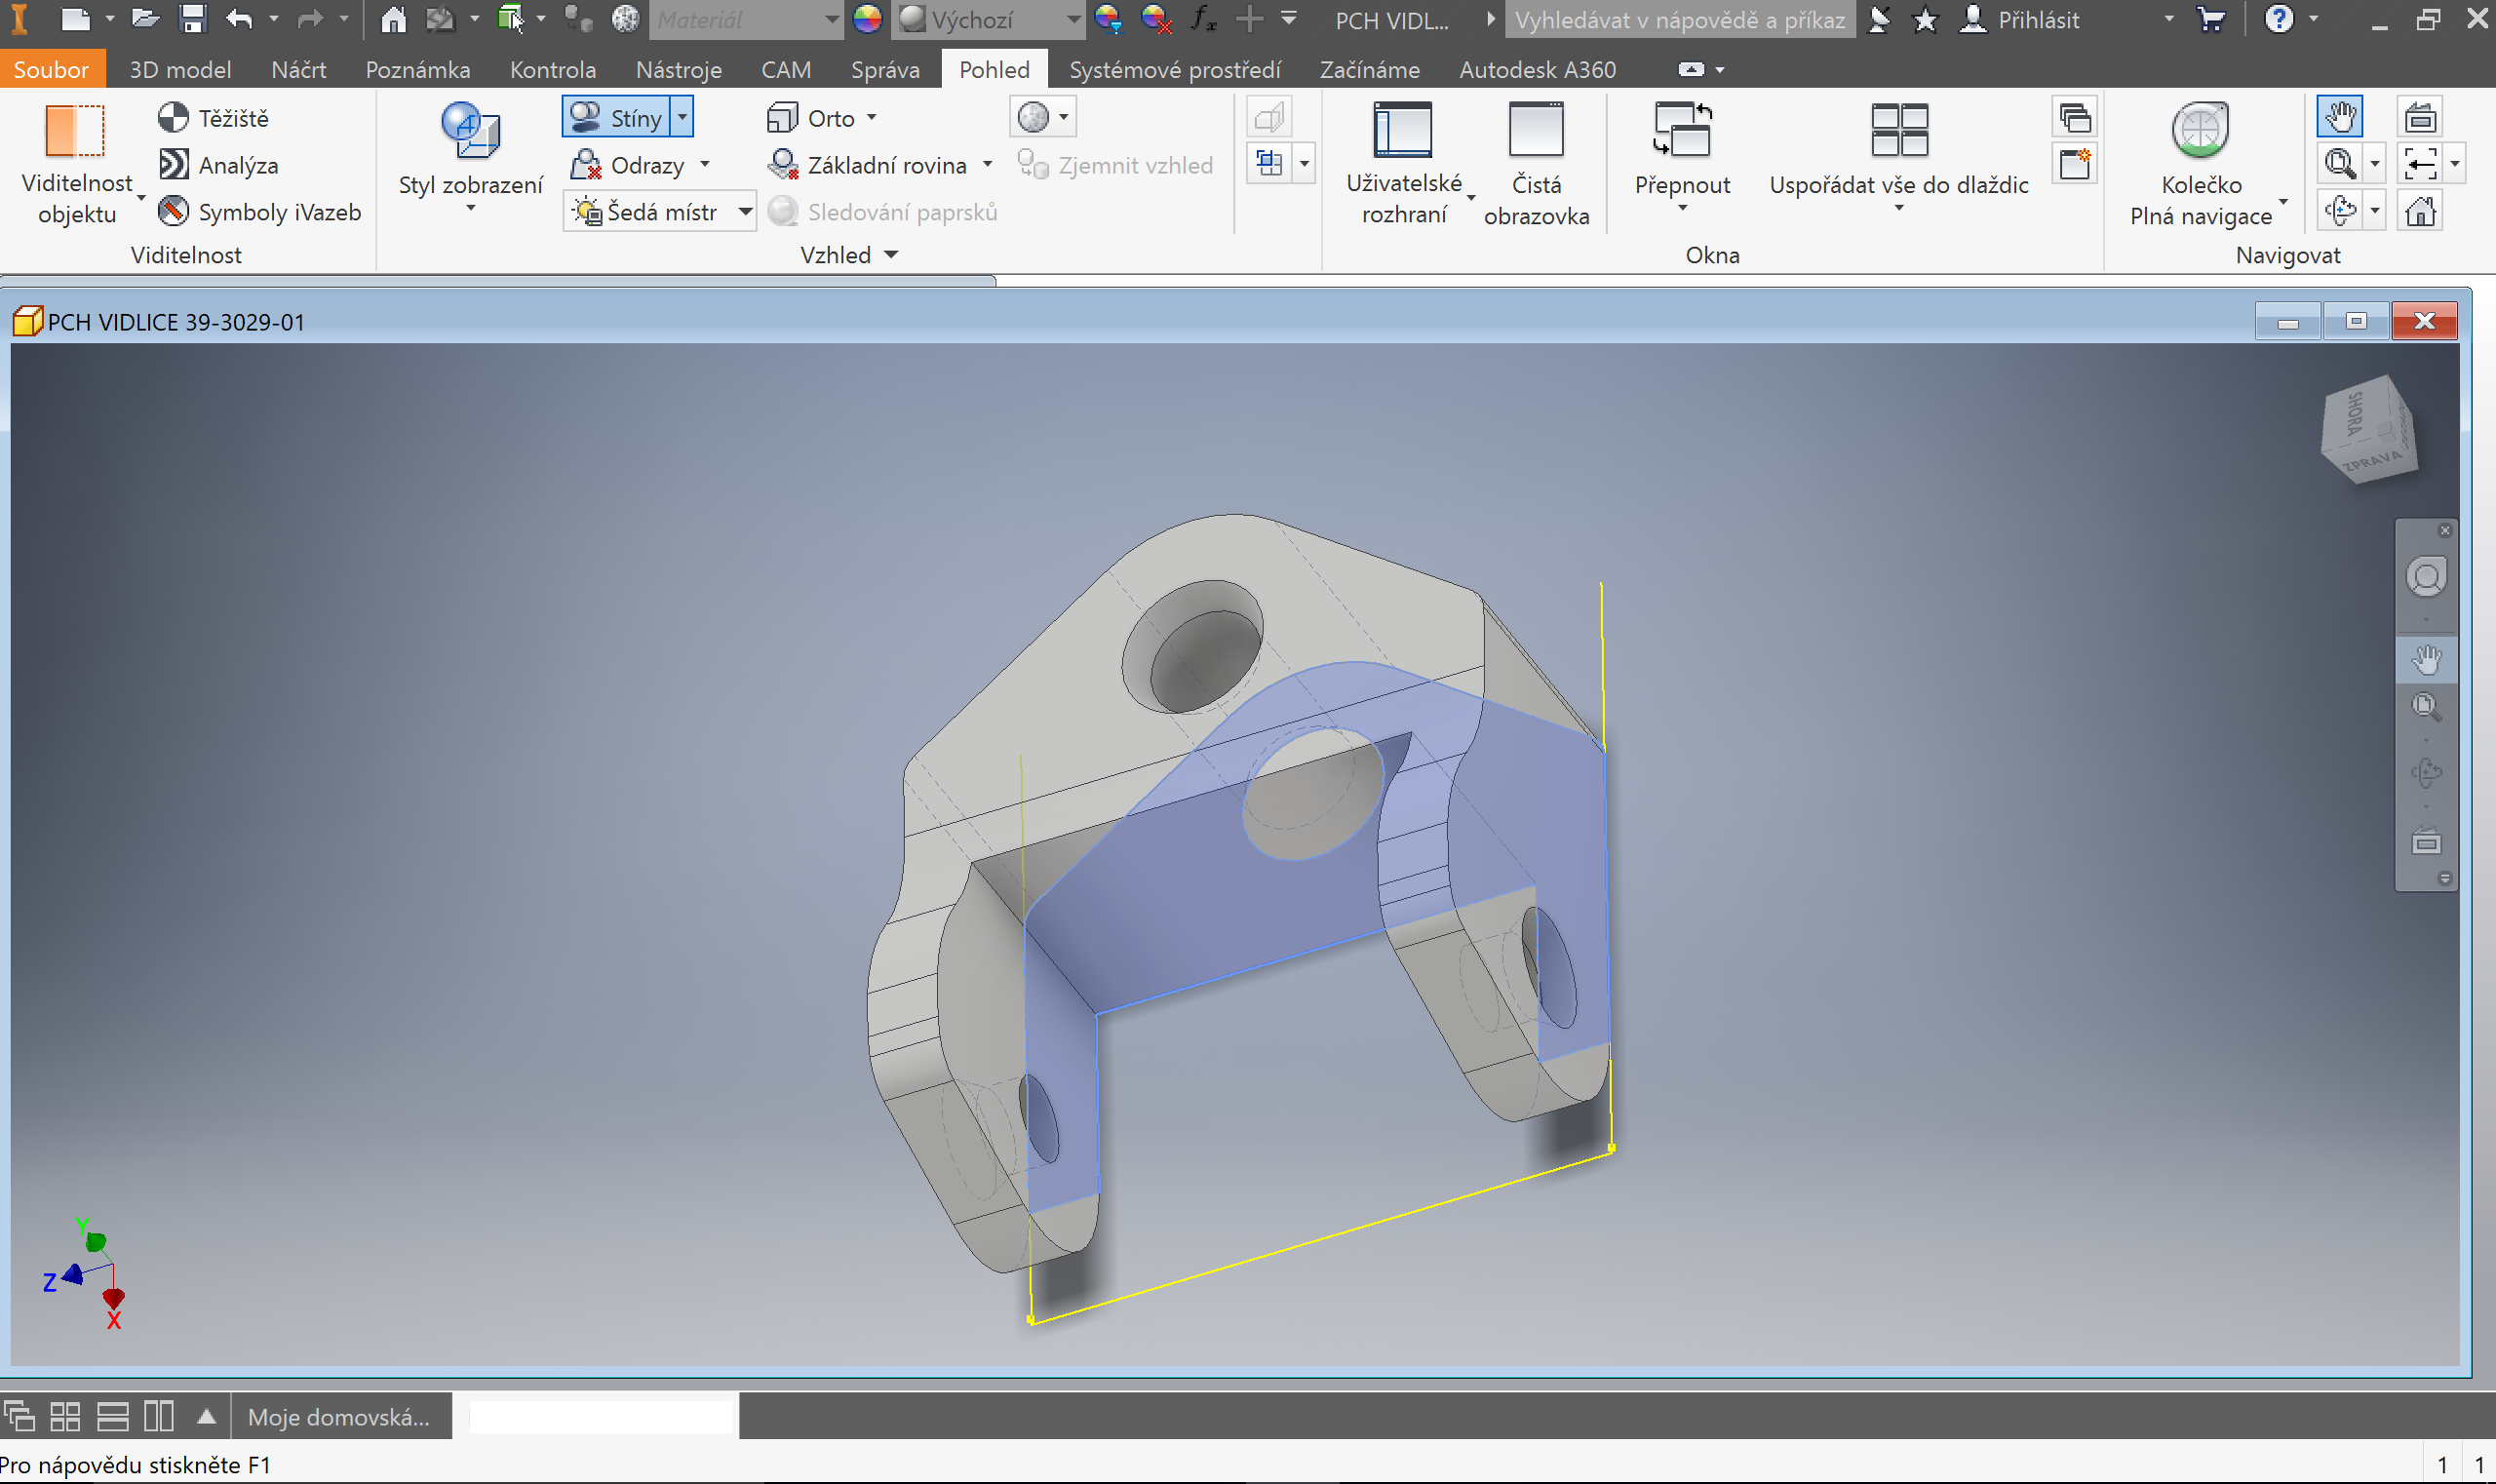
Task: Click the Save floppy disk icon
Action: (192, 19)
